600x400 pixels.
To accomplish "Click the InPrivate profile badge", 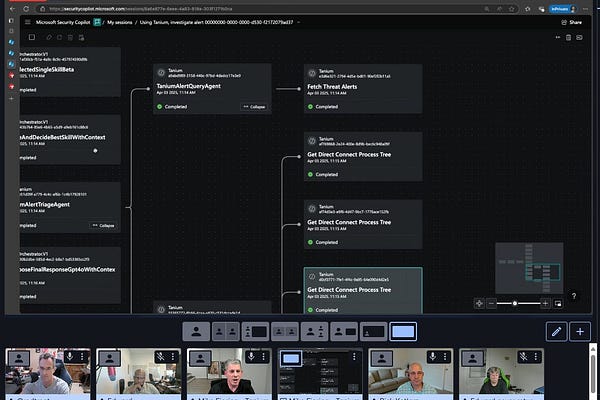I will [x=563, y=8].
